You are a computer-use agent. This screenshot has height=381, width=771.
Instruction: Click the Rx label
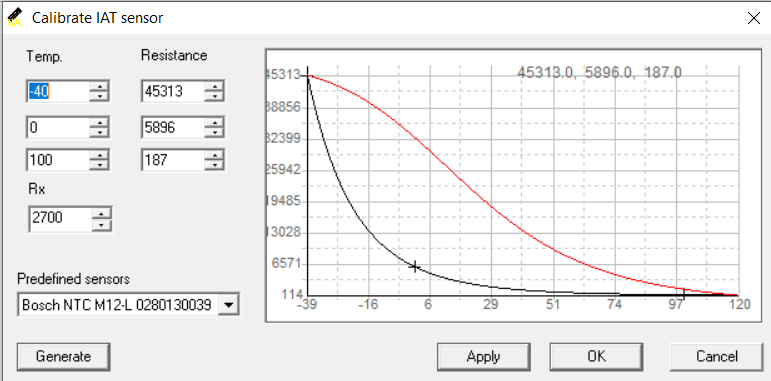pos(37,189)
